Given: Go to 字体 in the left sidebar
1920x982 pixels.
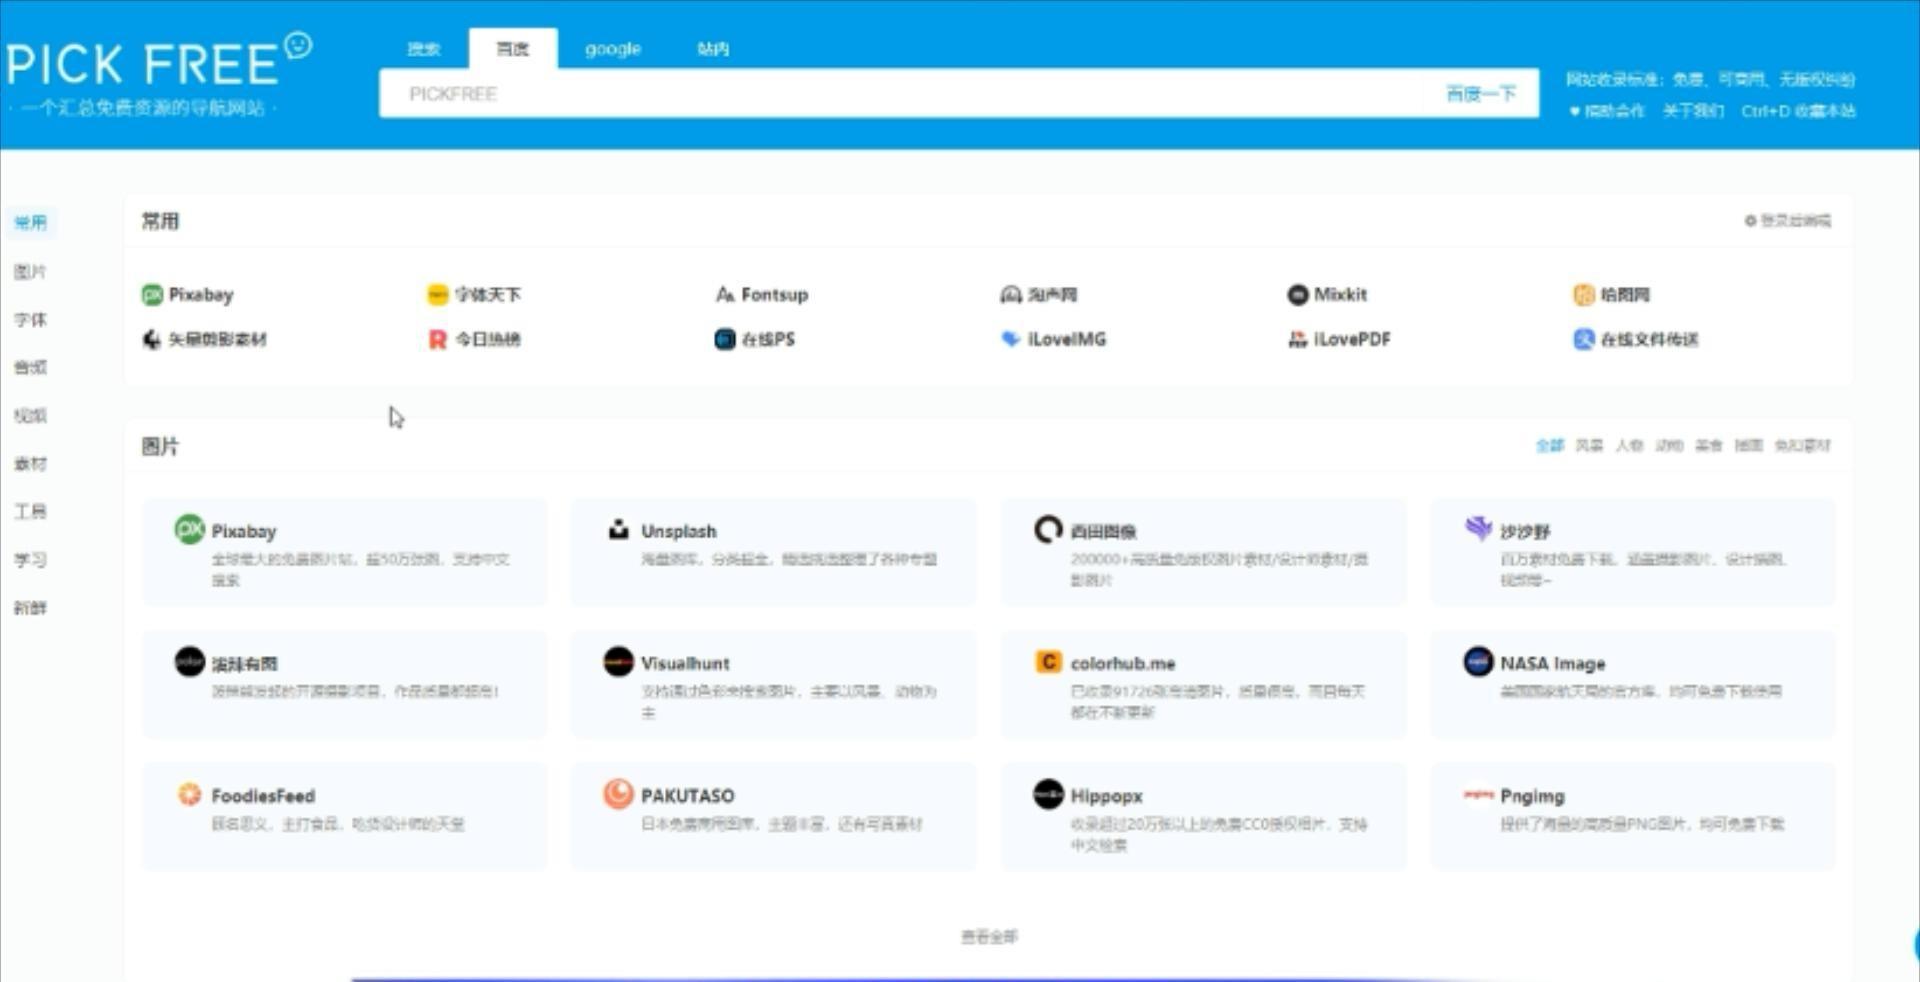Looking at the screenshot, I should click(31, 319).
